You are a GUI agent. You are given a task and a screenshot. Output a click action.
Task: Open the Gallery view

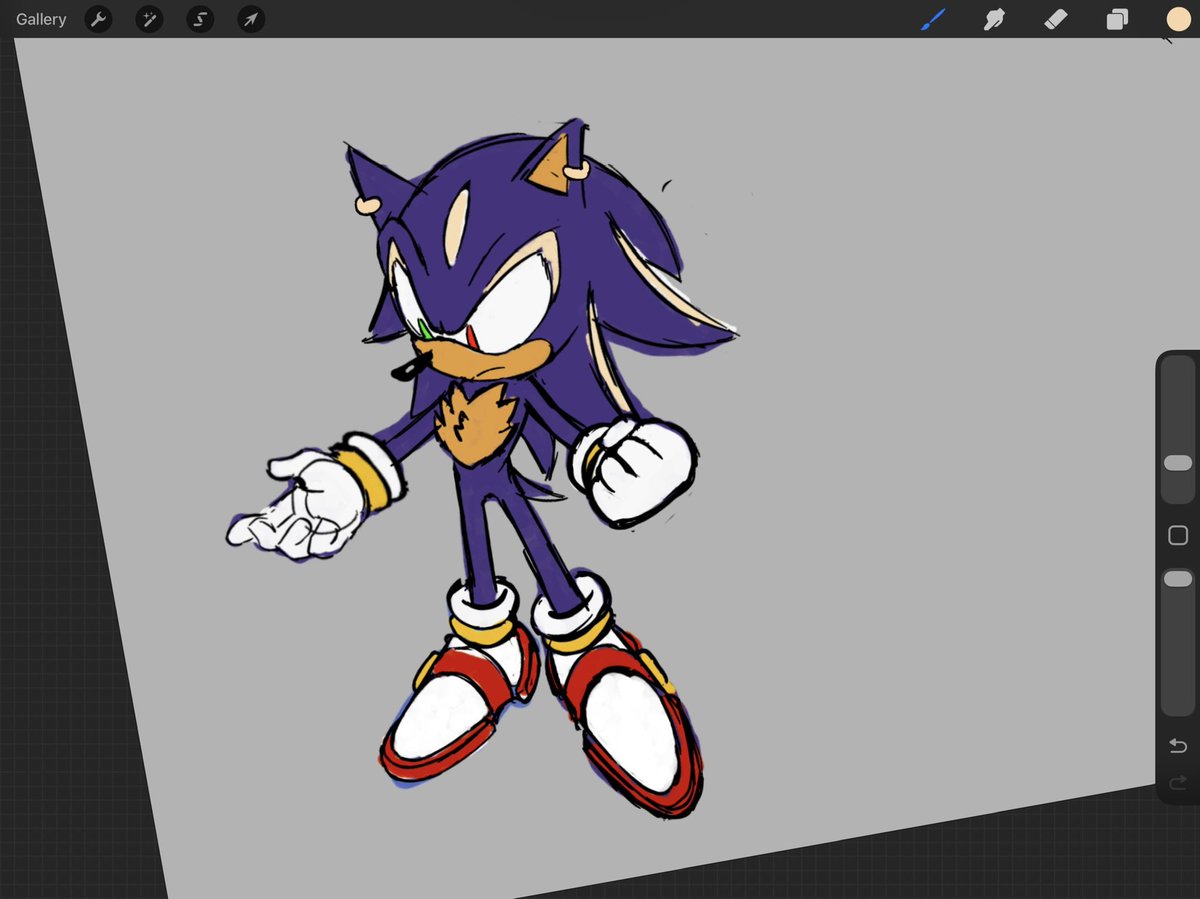point(41,19)
